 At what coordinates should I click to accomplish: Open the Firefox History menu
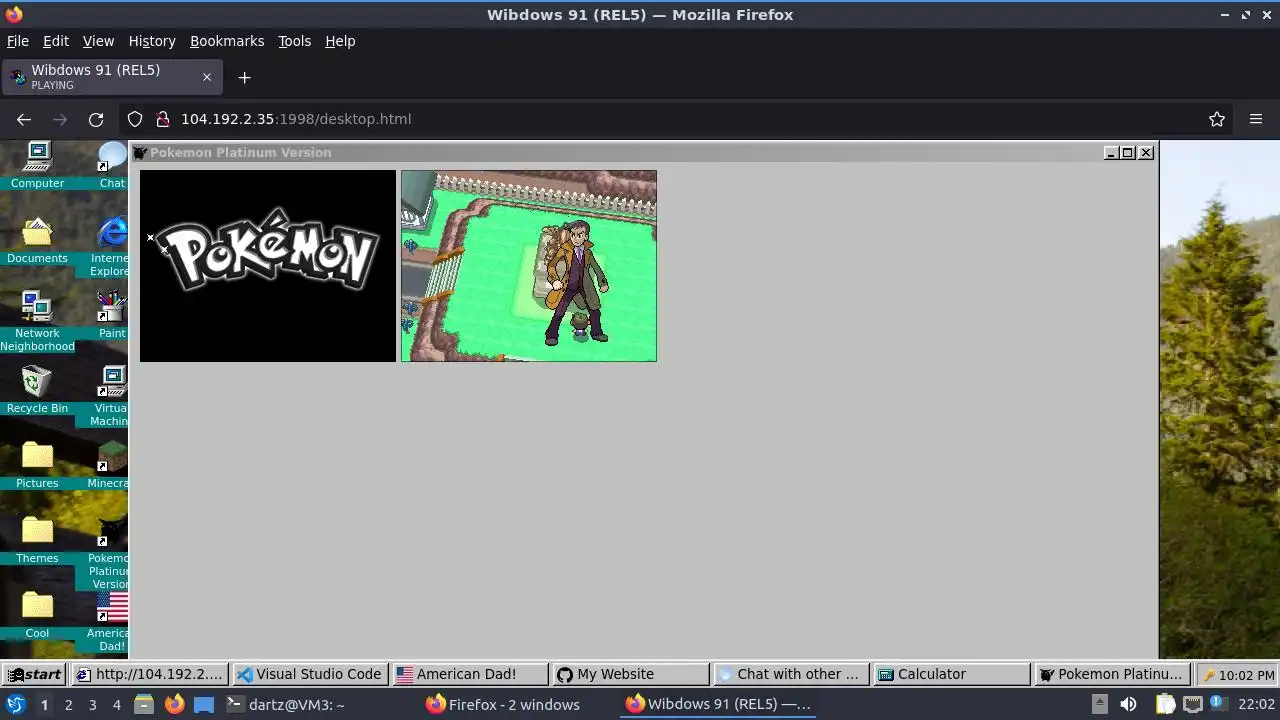(152, 41)
